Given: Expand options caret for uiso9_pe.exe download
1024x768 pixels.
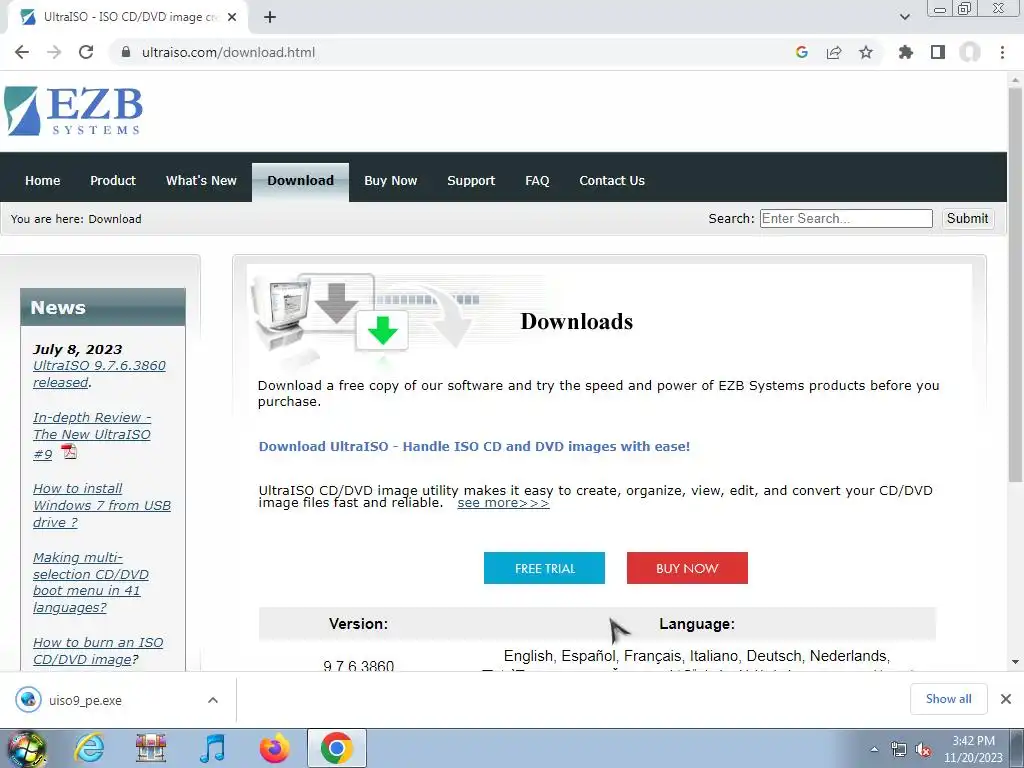Looking at the screenshot, I should [213, 700].
